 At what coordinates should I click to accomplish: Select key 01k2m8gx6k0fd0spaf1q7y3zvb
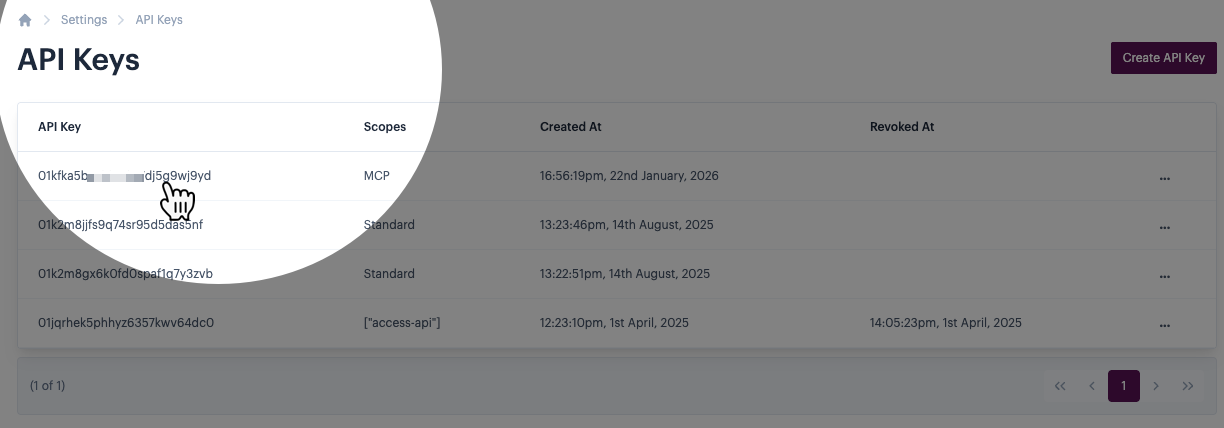pyautogui.click(x=125, y=274)
